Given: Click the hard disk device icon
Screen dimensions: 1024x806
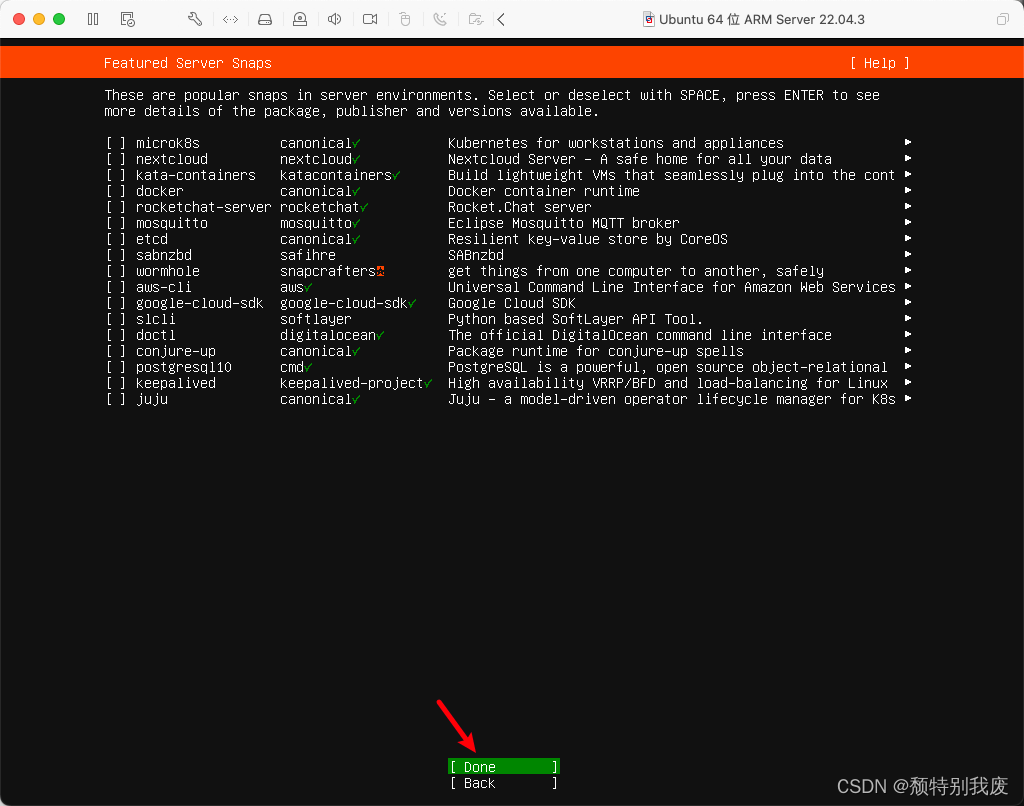Looking at the screenshot, I should (265, 20).
